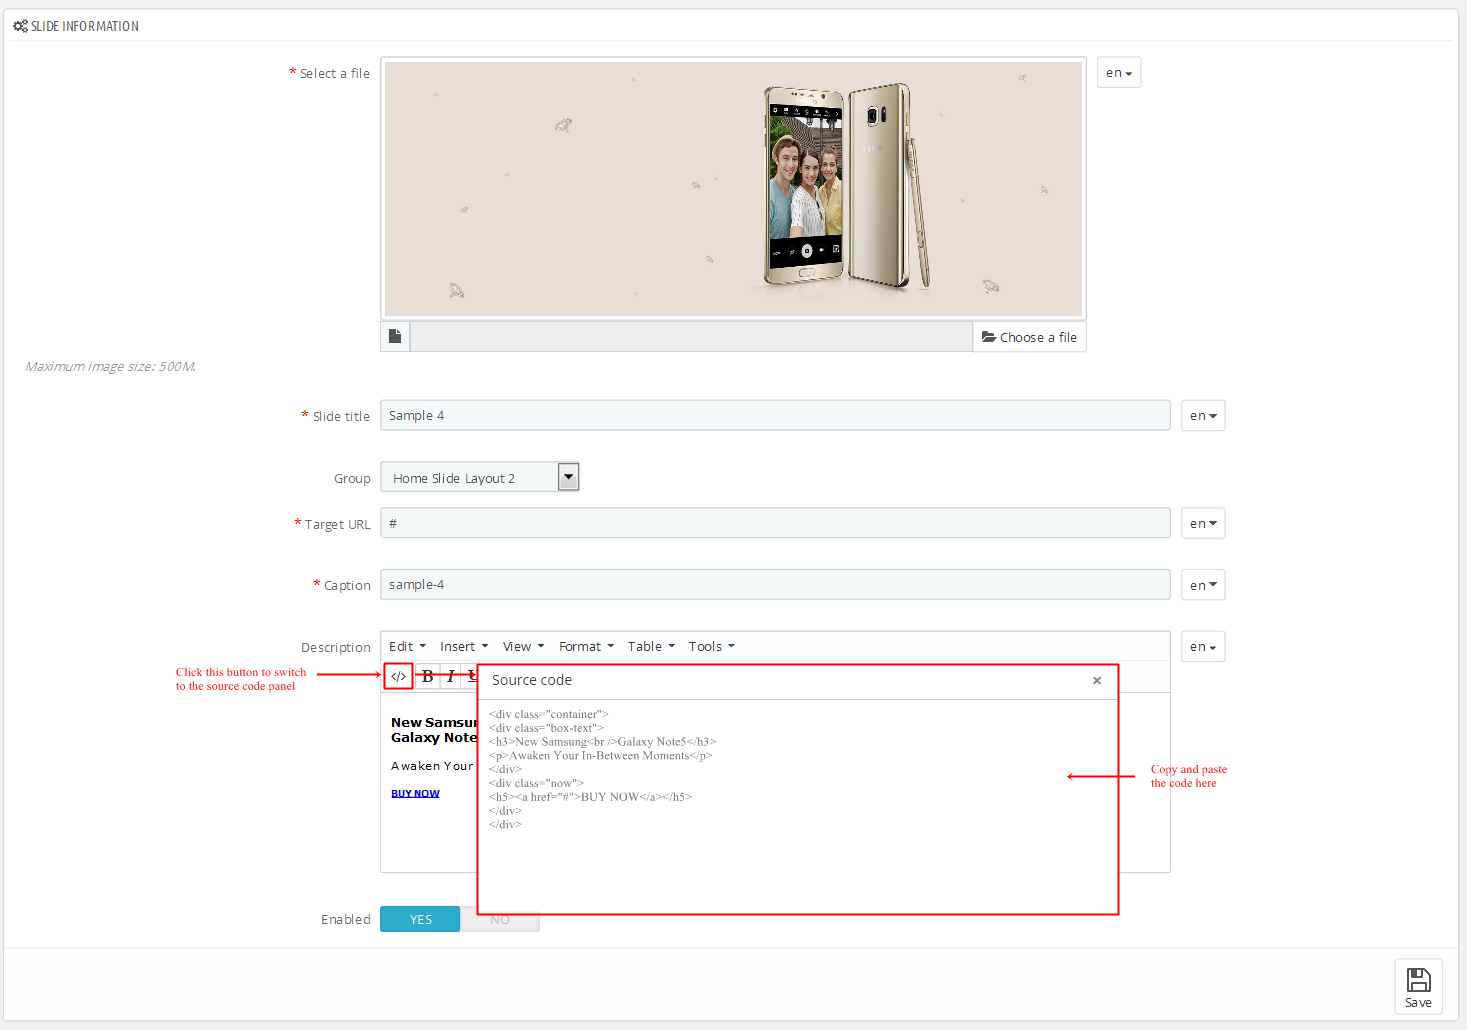Open the Tools menu in editor
The width and height of the screenshot is (1467, 1030).
tap(711, 646)
